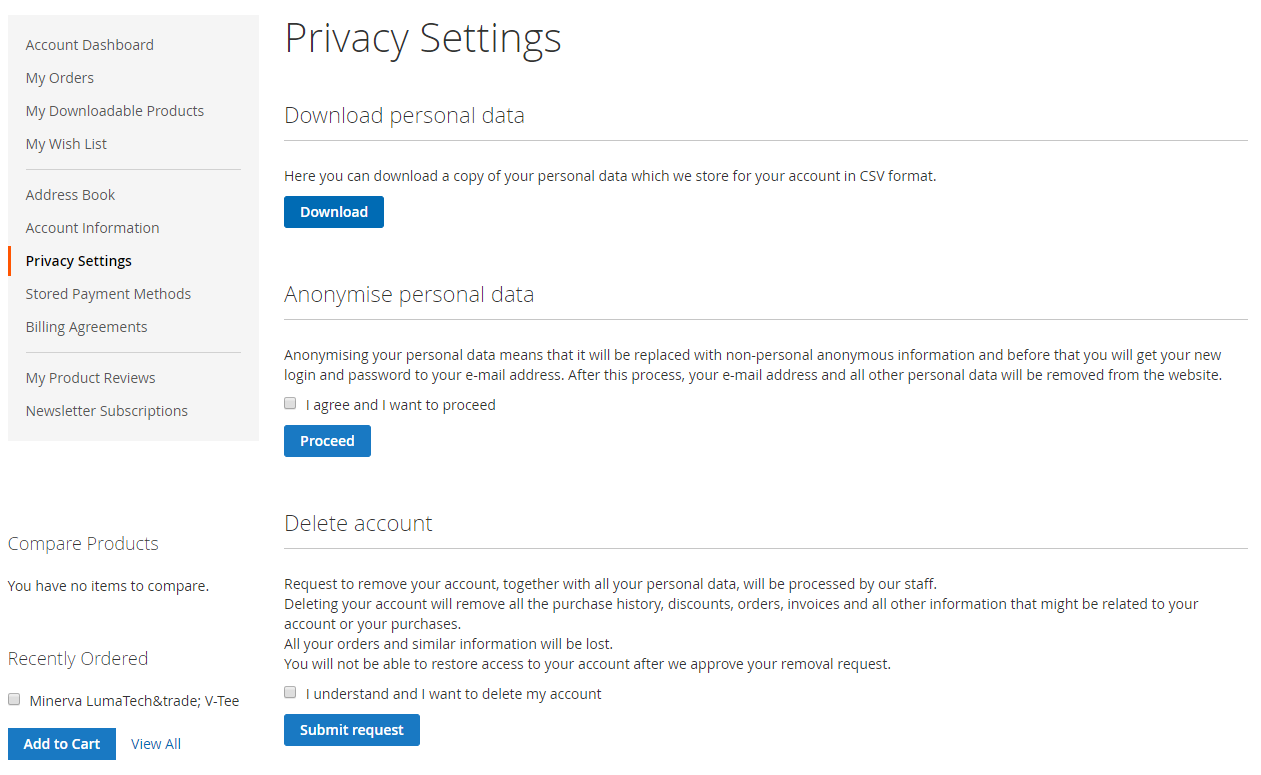Check the 'I agree and I want to proceed' checkbox
Viewport: 1261px width, 775px height.
pos(290,404)
